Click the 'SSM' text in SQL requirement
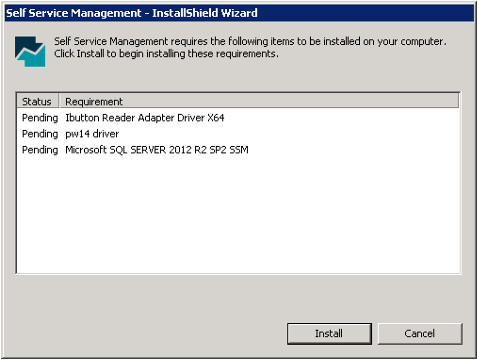 click(x=239, y=150)
